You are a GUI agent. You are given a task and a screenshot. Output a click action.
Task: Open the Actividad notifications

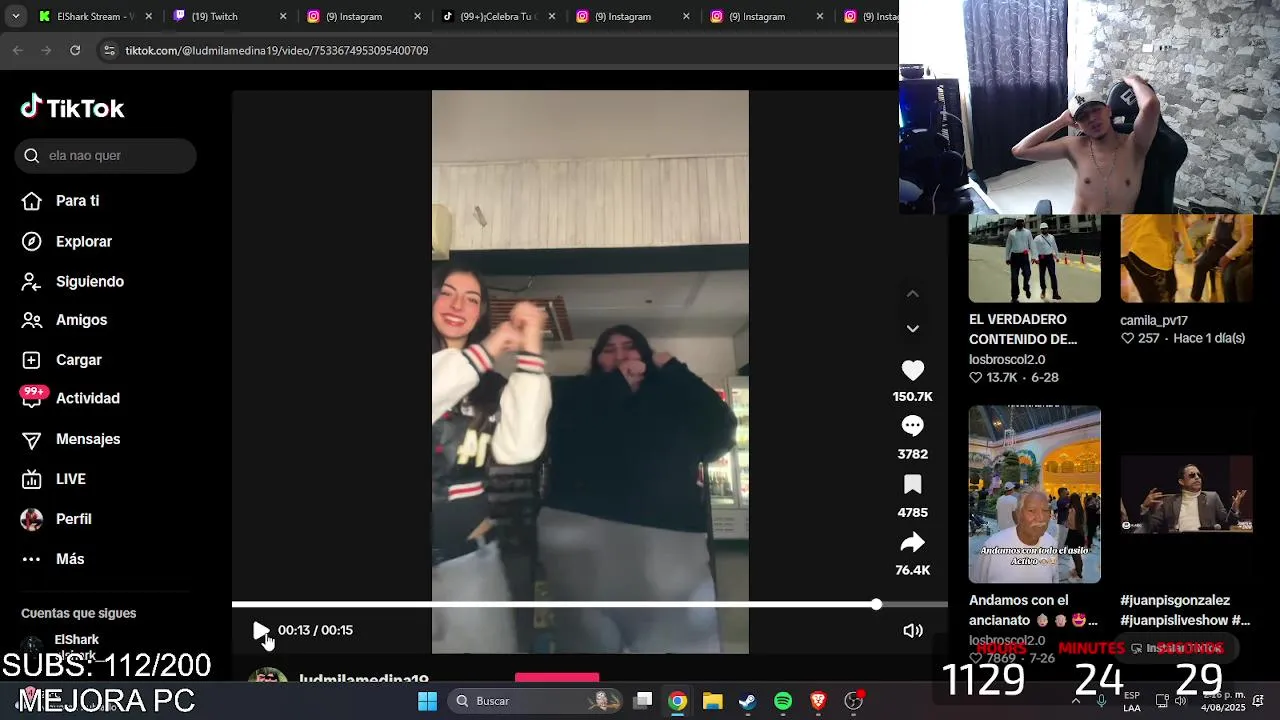click(x=72, y=398)
